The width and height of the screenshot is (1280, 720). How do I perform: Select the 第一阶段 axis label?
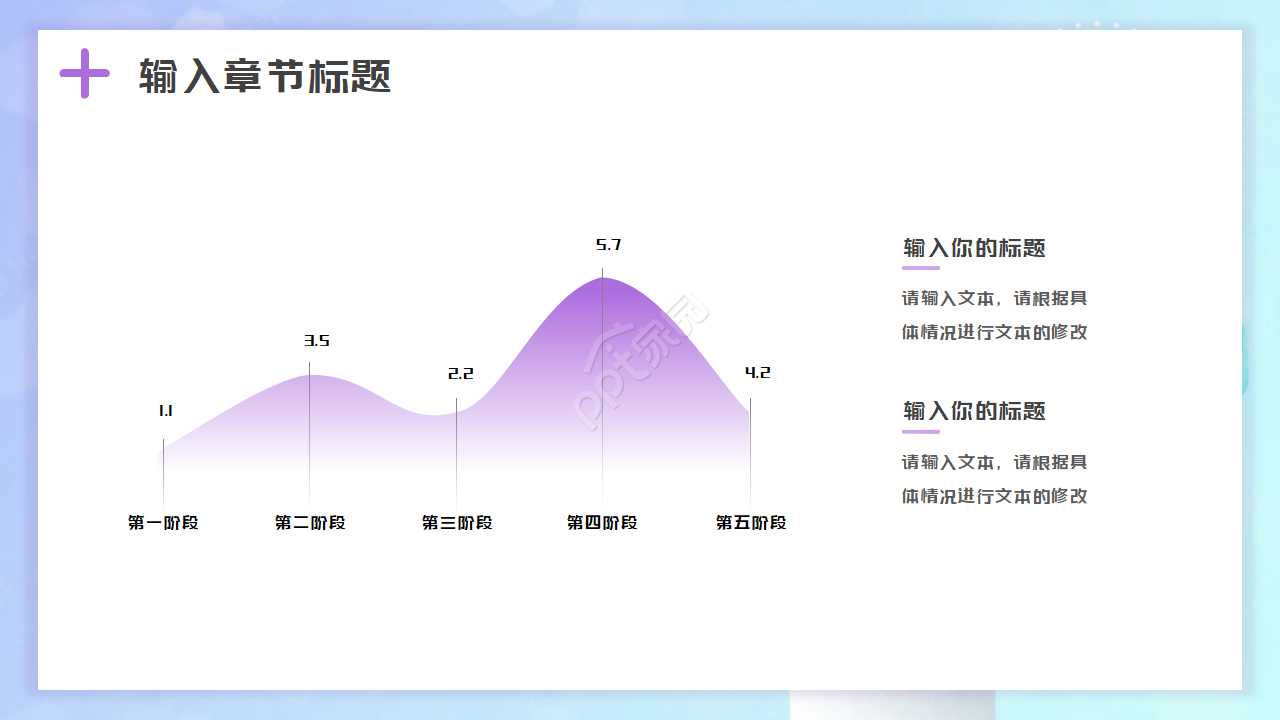tap(164, 522)
